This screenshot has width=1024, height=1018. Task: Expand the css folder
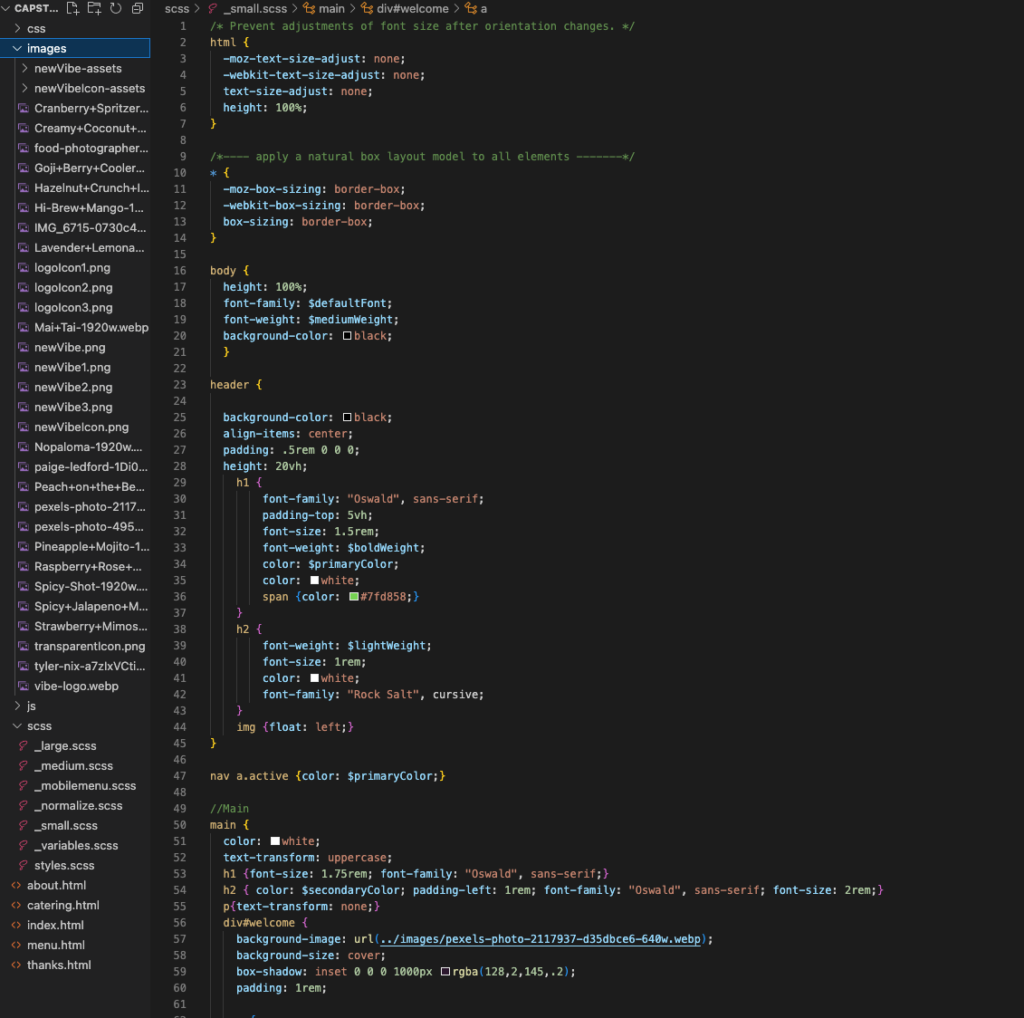pyautogui.click(x=17, y=29)
